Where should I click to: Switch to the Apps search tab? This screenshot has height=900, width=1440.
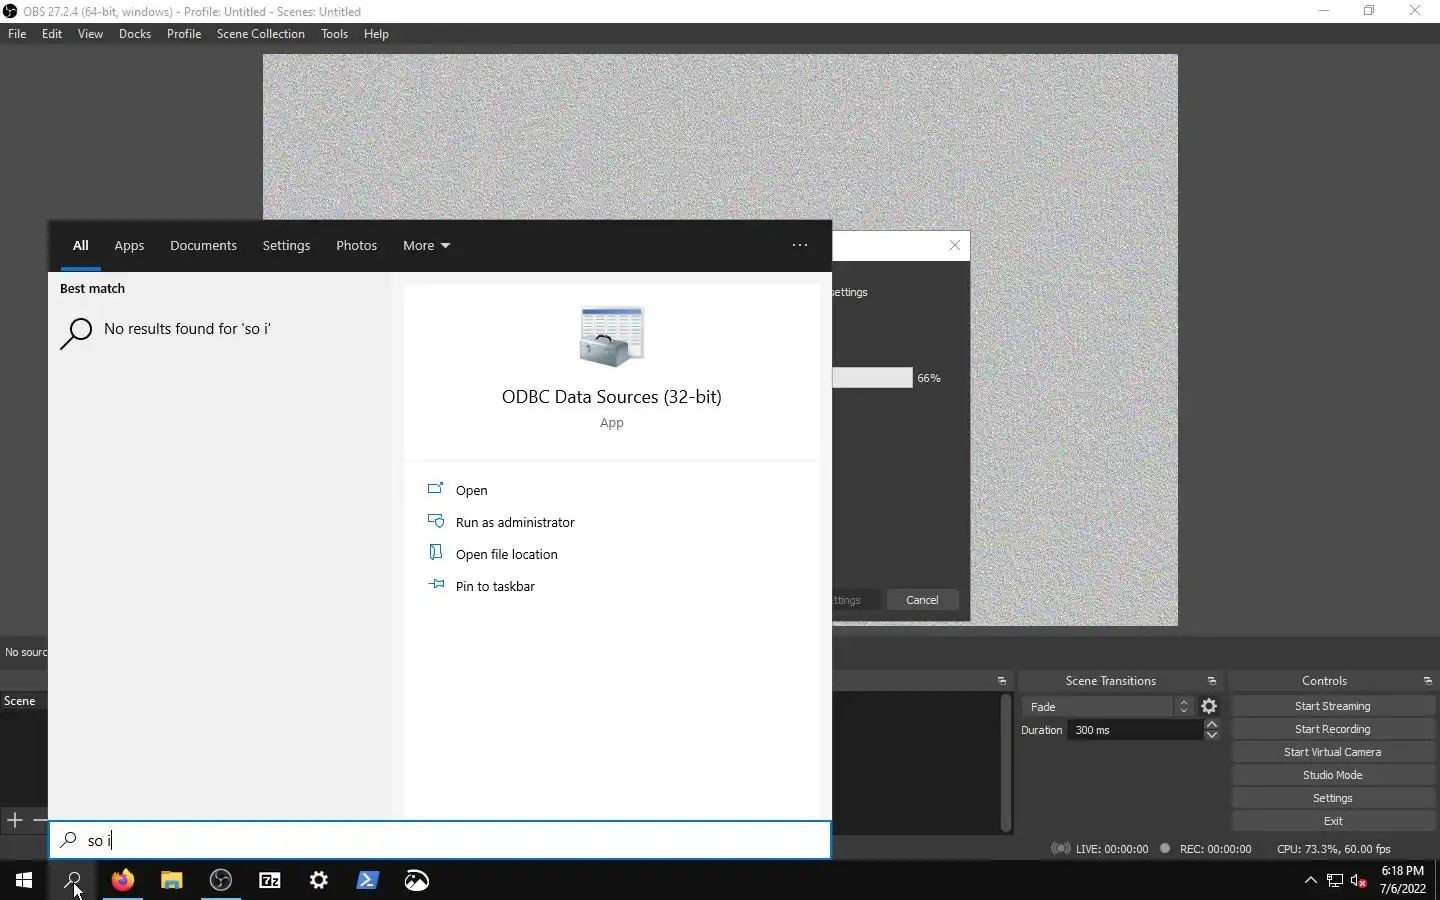(x=129, y=245)
